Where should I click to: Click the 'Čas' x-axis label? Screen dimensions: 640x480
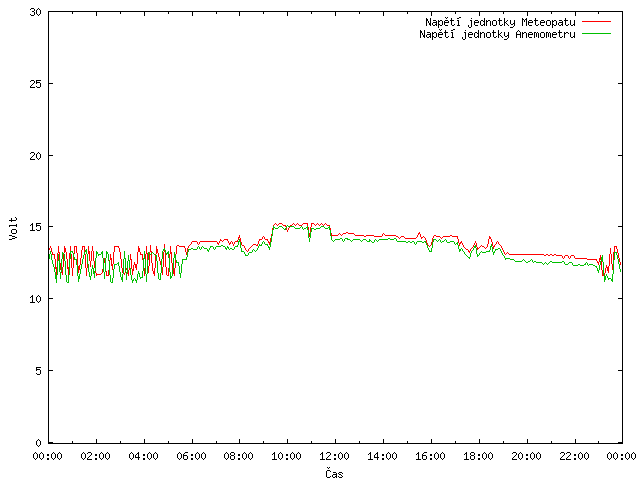click(334, 473)
